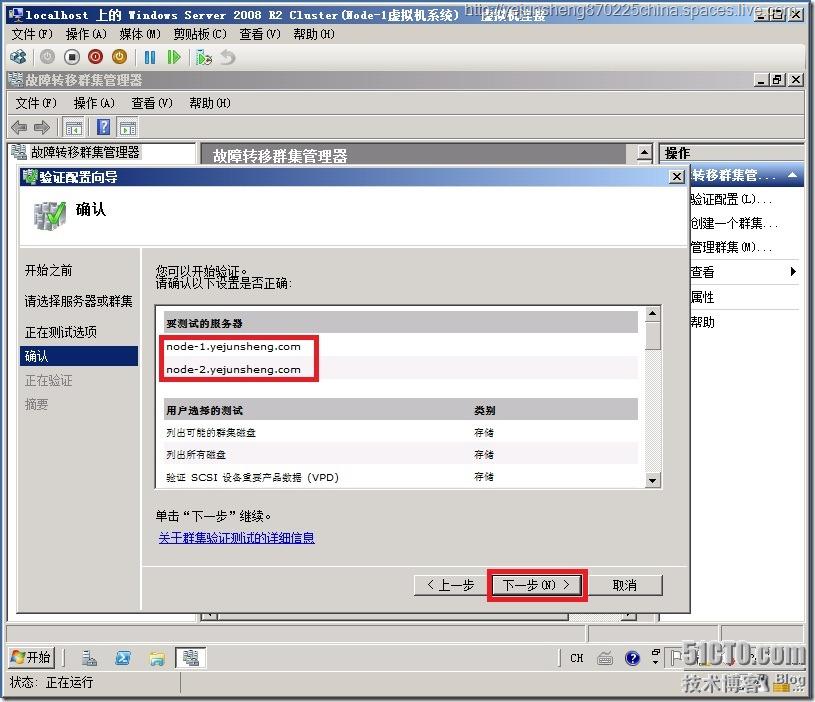This screenshot has width=815, height=702.
Task: Open 查看(V) menu of the VM connection window
Action: pos(260,34)
